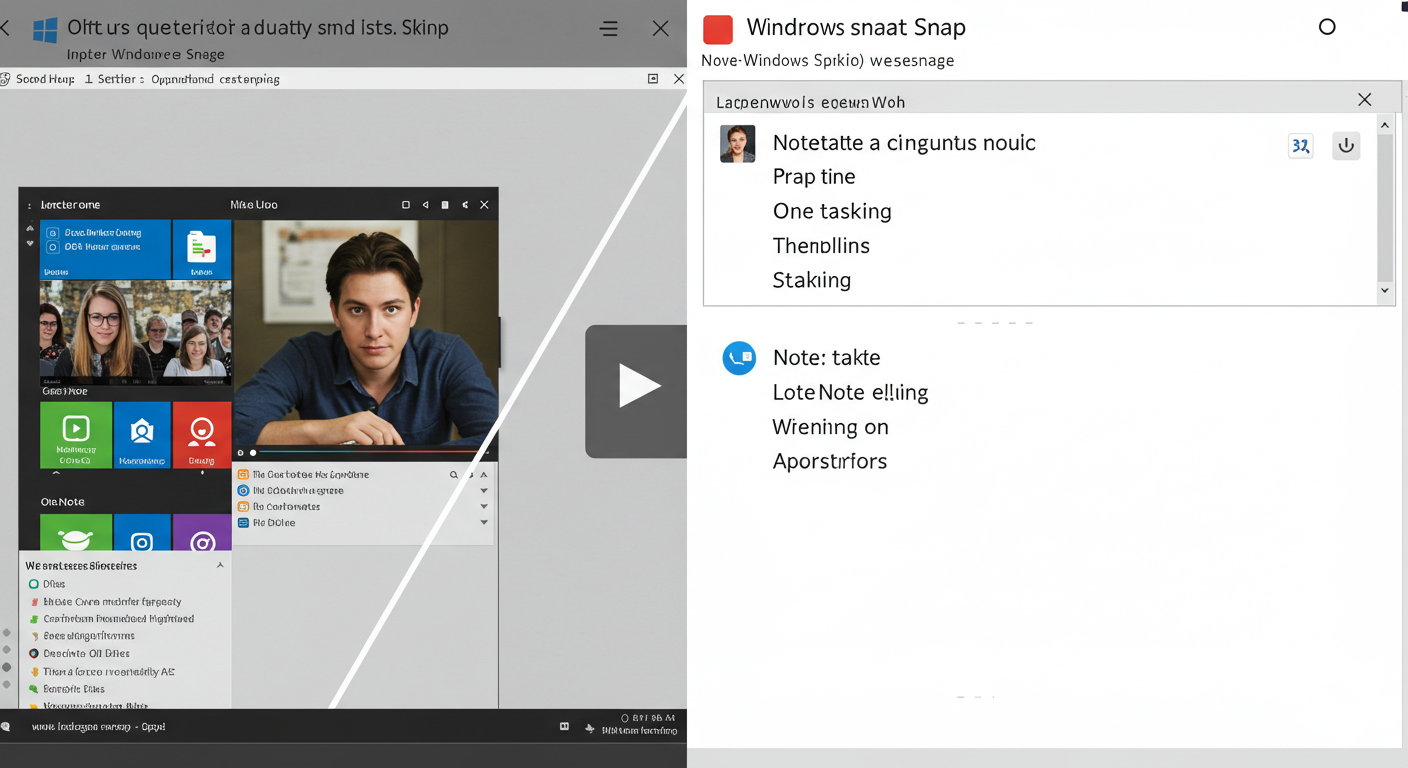
Task: Toggle the red 'Describe Oil Dites' checkbox
Action: pyautogui.click(x=32, y=654)
